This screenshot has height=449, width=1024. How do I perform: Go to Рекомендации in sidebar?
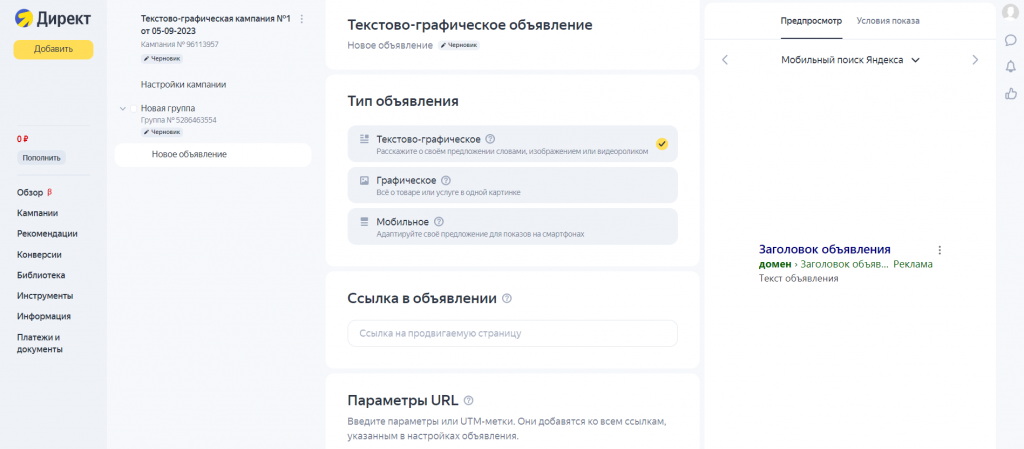(x=47, y=234)
